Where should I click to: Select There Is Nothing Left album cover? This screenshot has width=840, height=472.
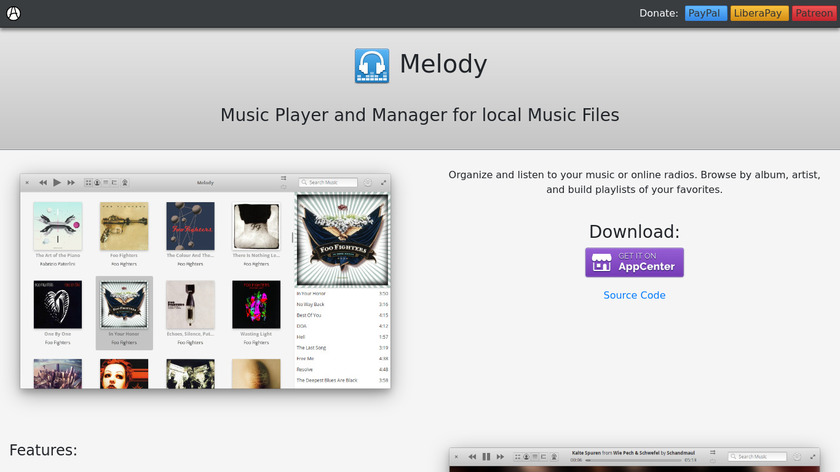pos(256,226)
